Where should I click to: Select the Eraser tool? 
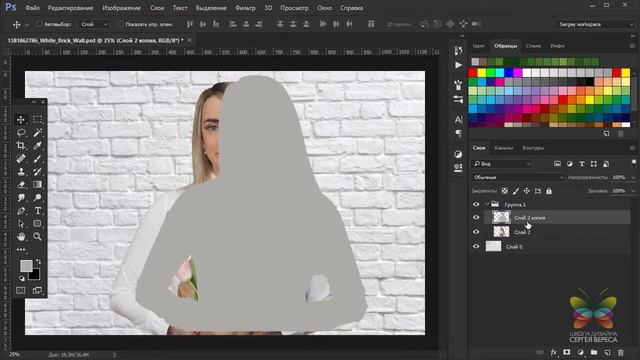[21, 185]
